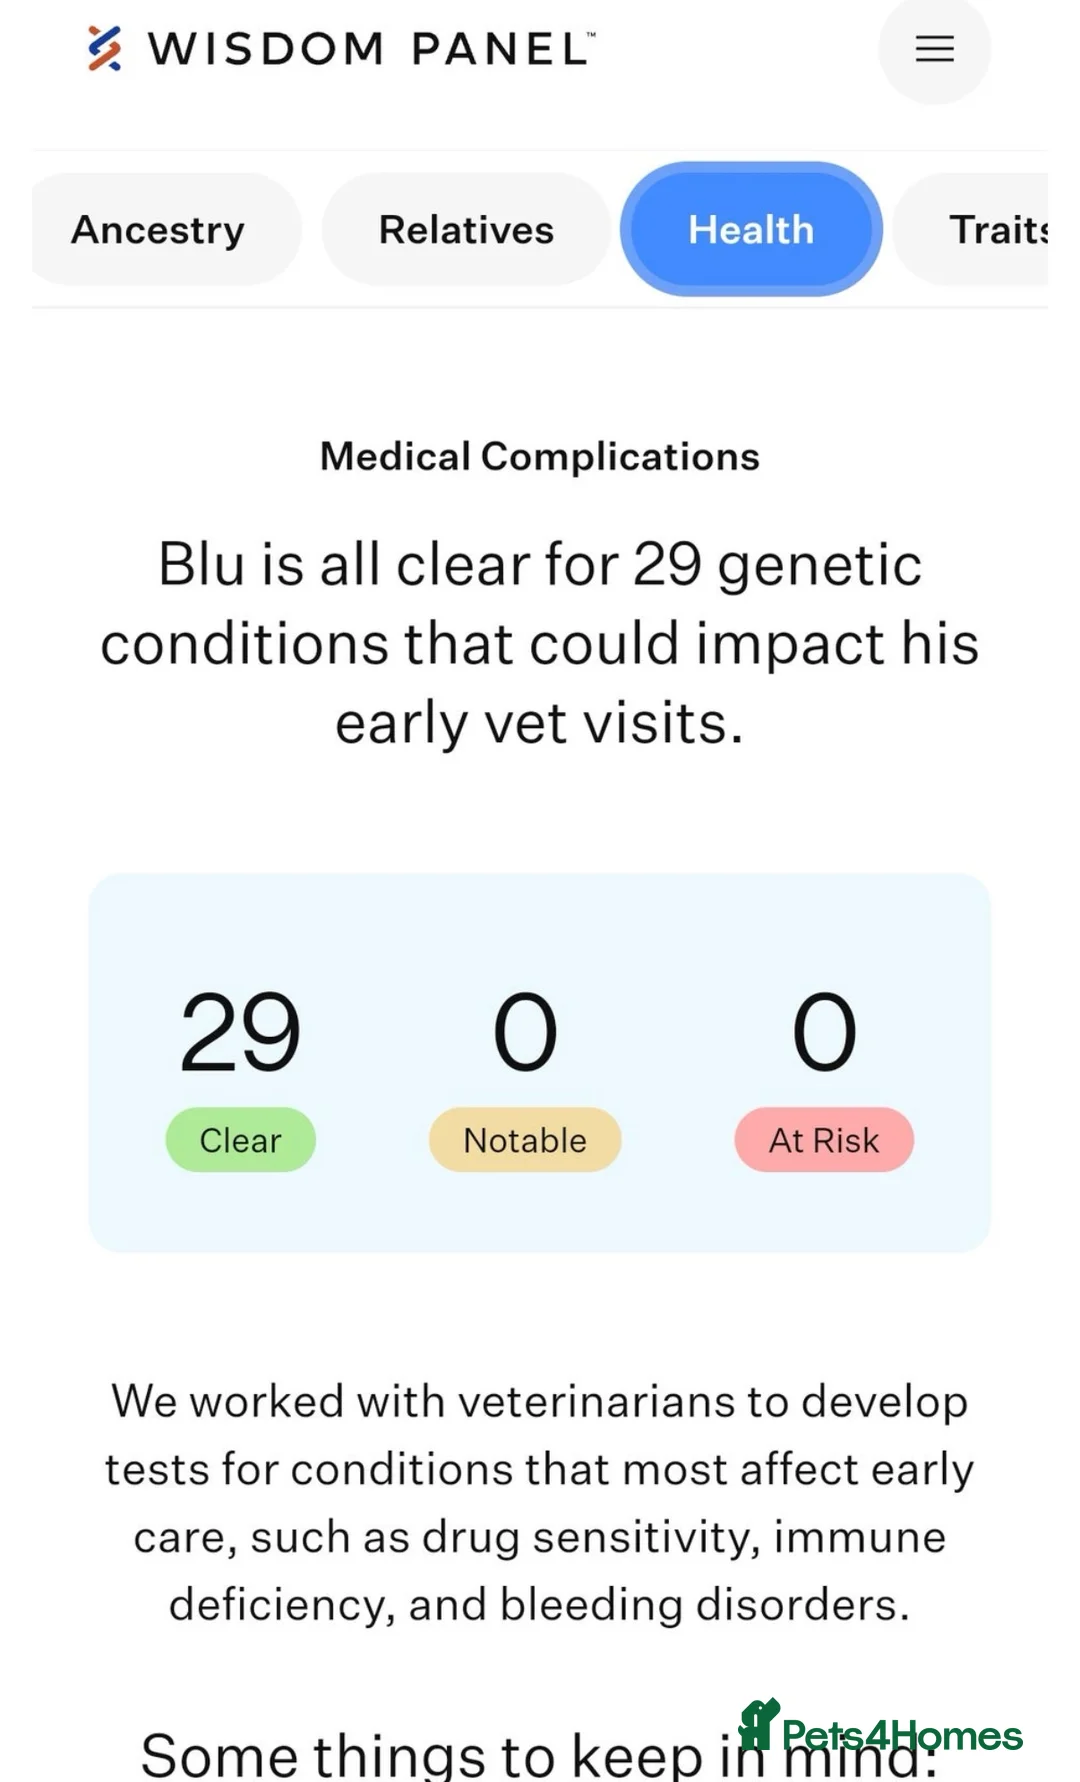The image size is (1080, 1782).
Task: Click the Pets4Homes house logo icon
Action: pyautogui.click(x=759, y=1724)
